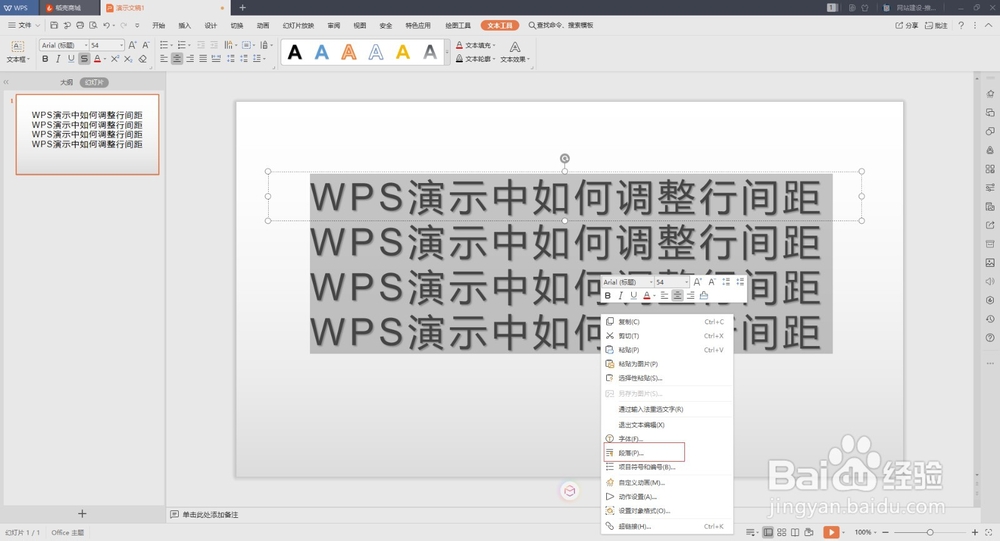Screen dimensions: 1000x541
Task: Choose 复制(C) from the context menu
Action: tap(666, 322)
